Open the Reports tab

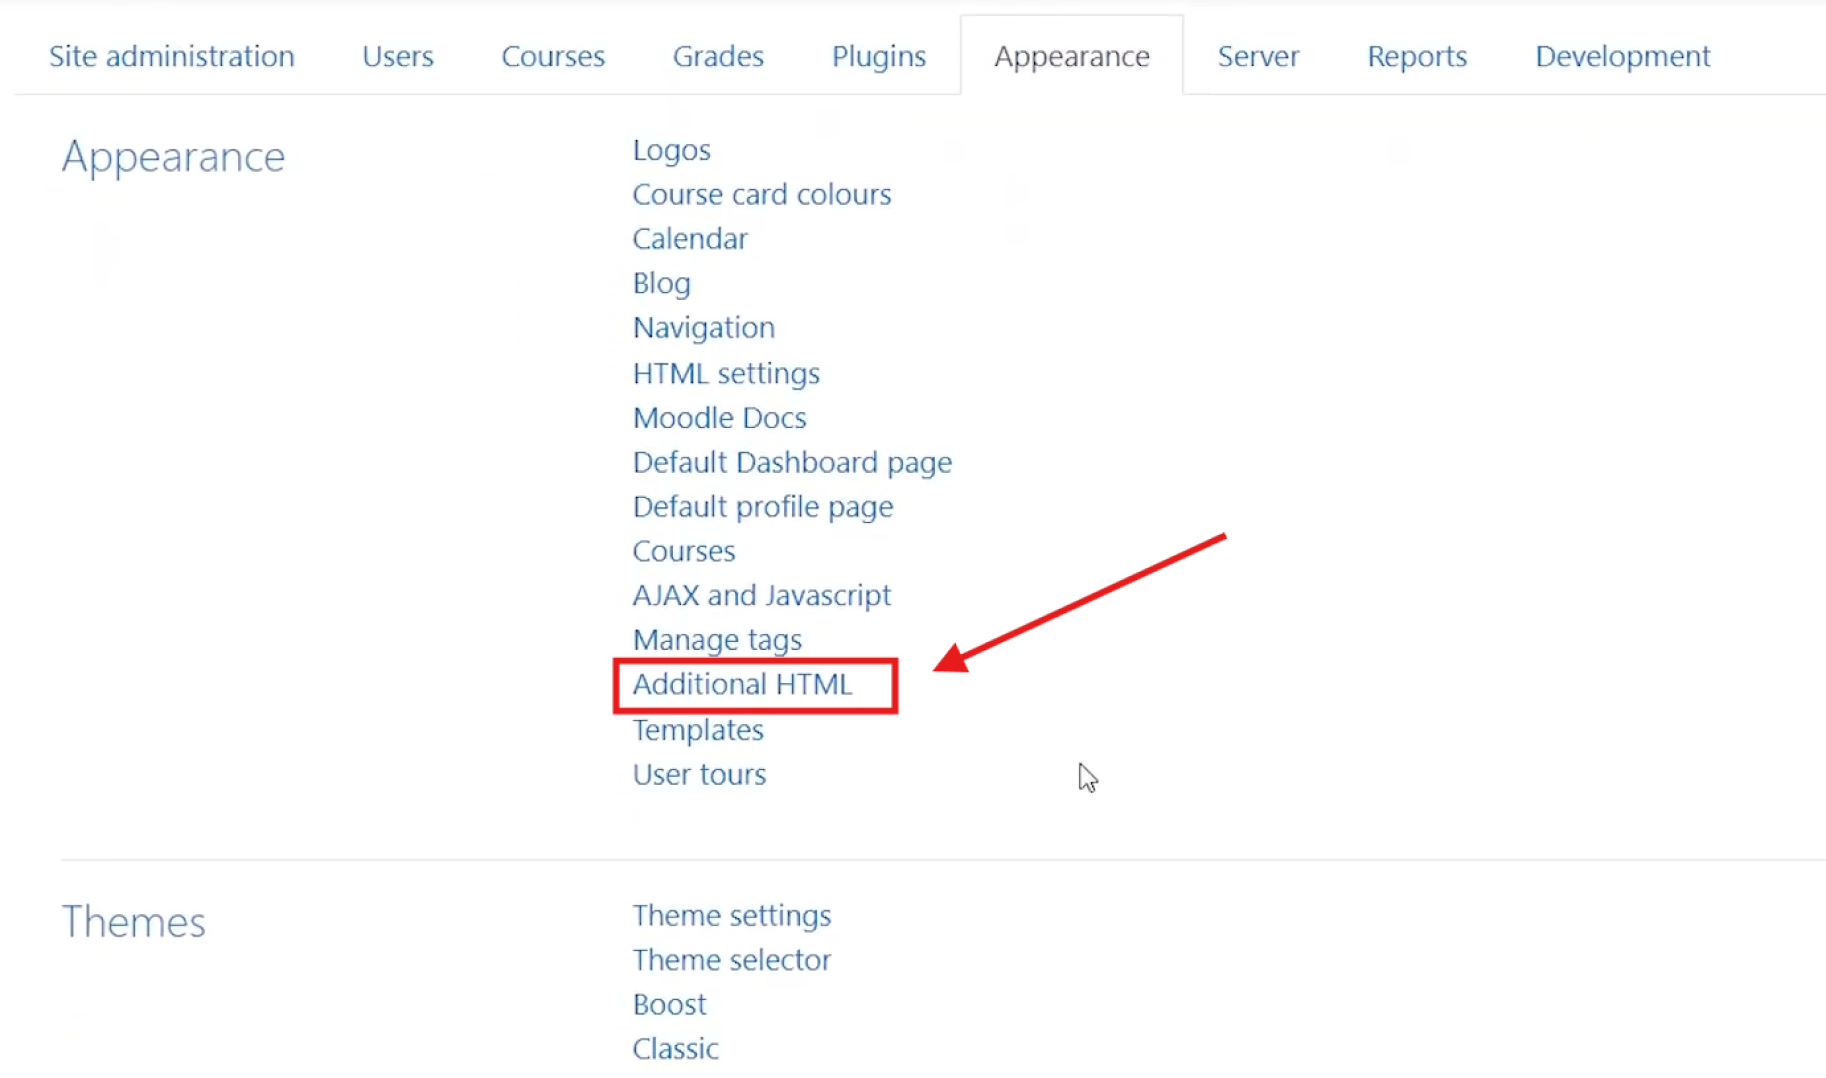click(1416, 56)
